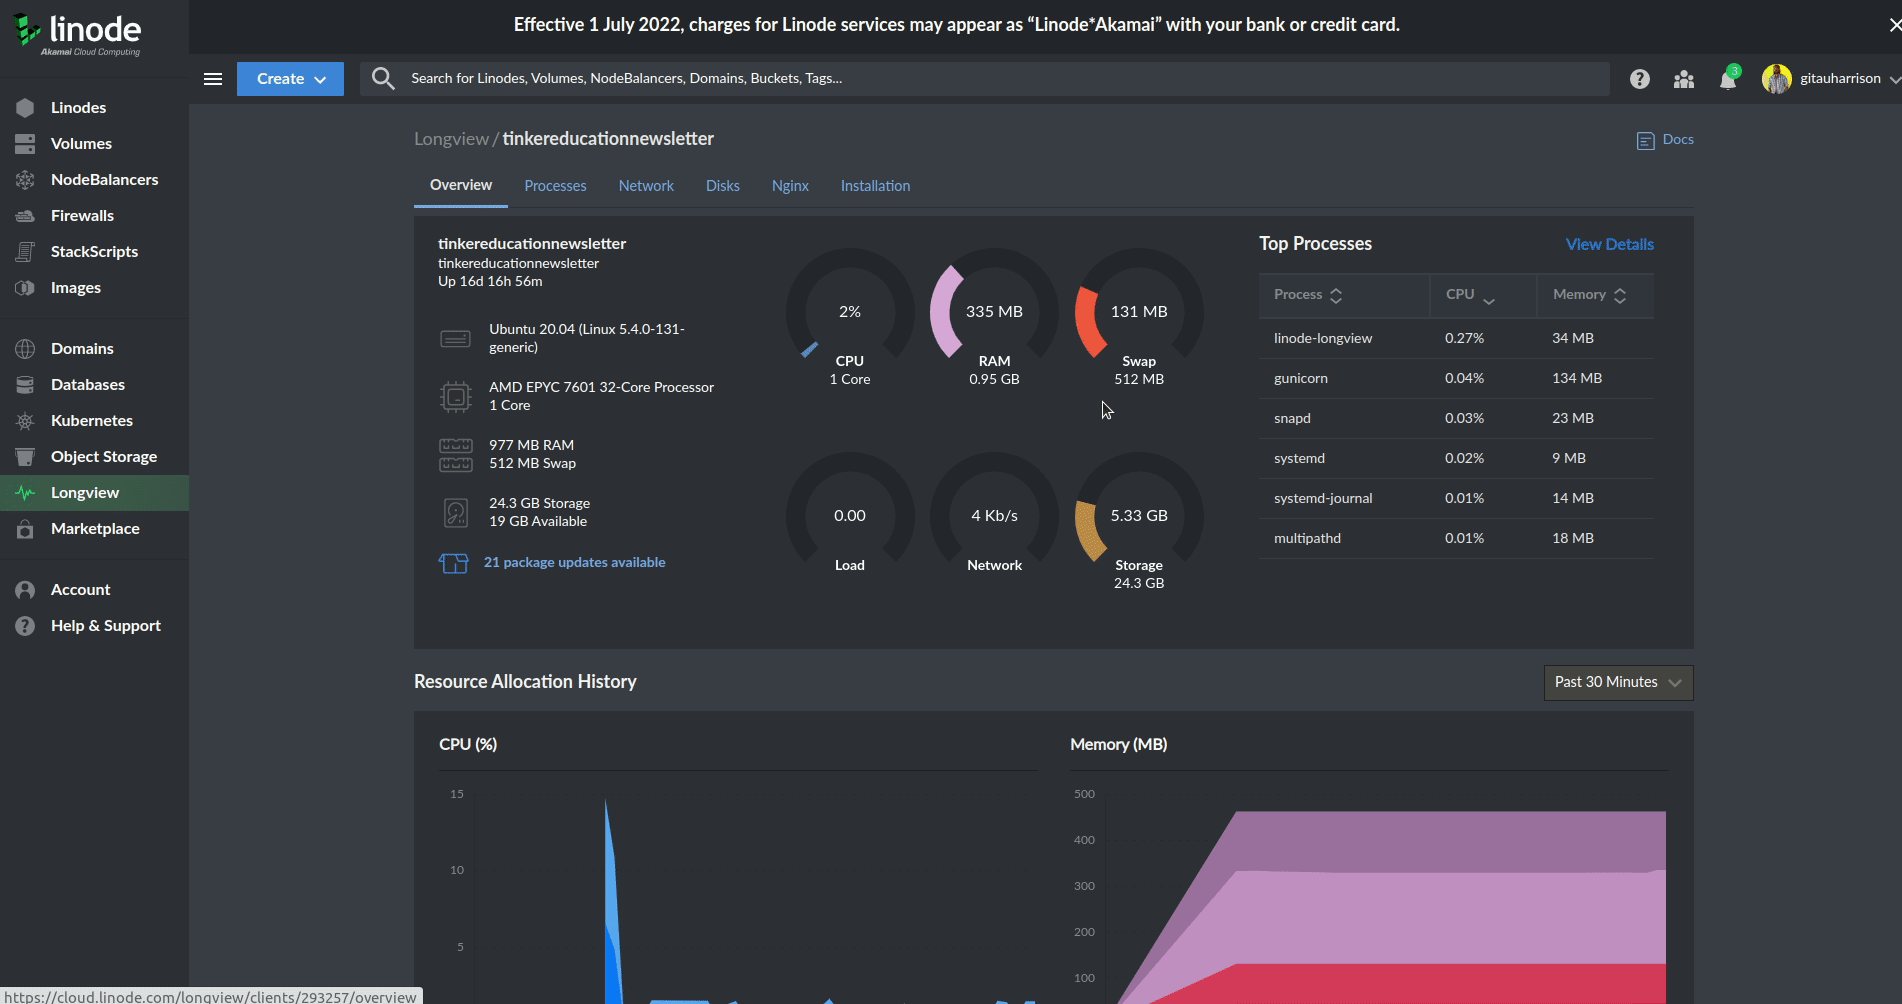Open the help question mark icon

(x=1639, y=79)
